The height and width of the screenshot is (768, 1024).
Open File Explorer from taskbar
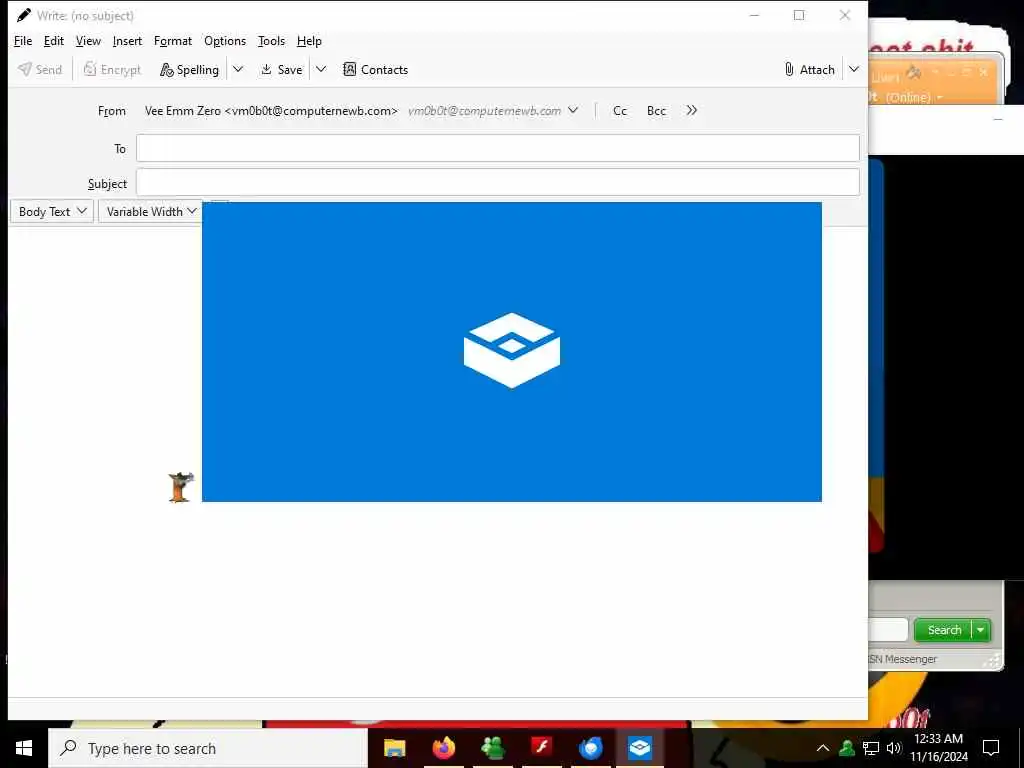coord(394,748)
